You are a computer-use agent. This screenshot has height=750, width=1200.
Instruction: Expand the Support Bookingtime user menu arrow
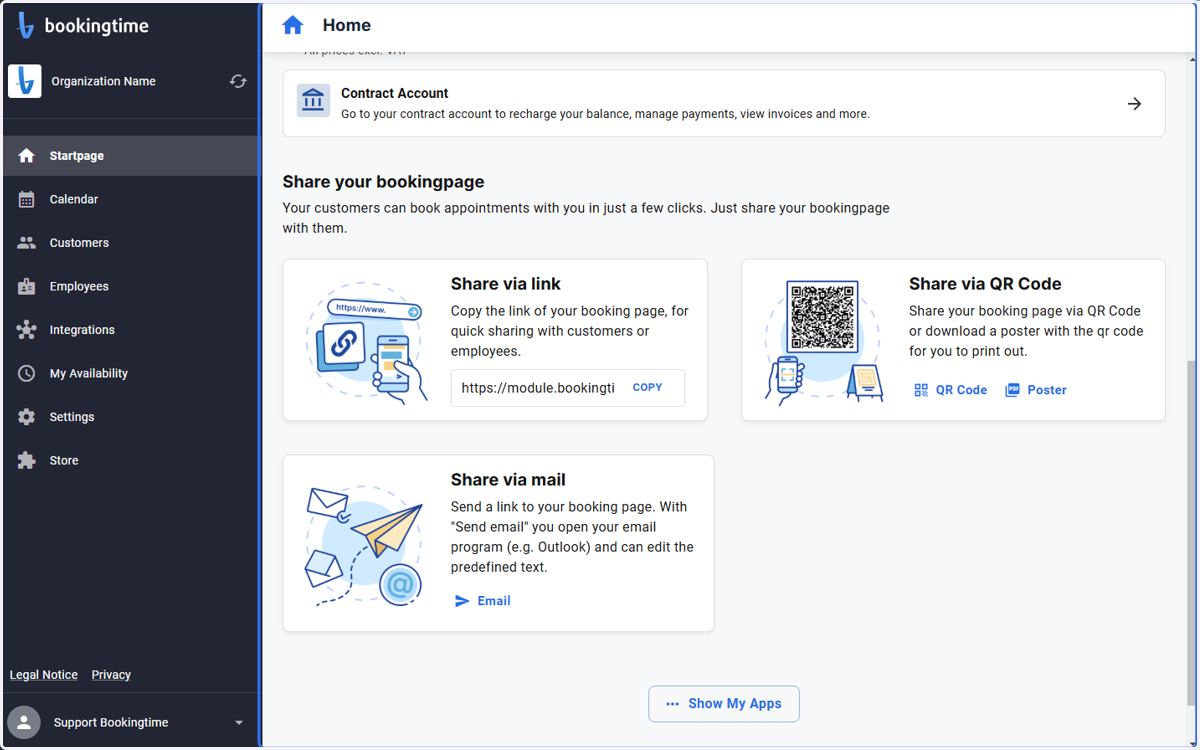[x=239, y=722]
